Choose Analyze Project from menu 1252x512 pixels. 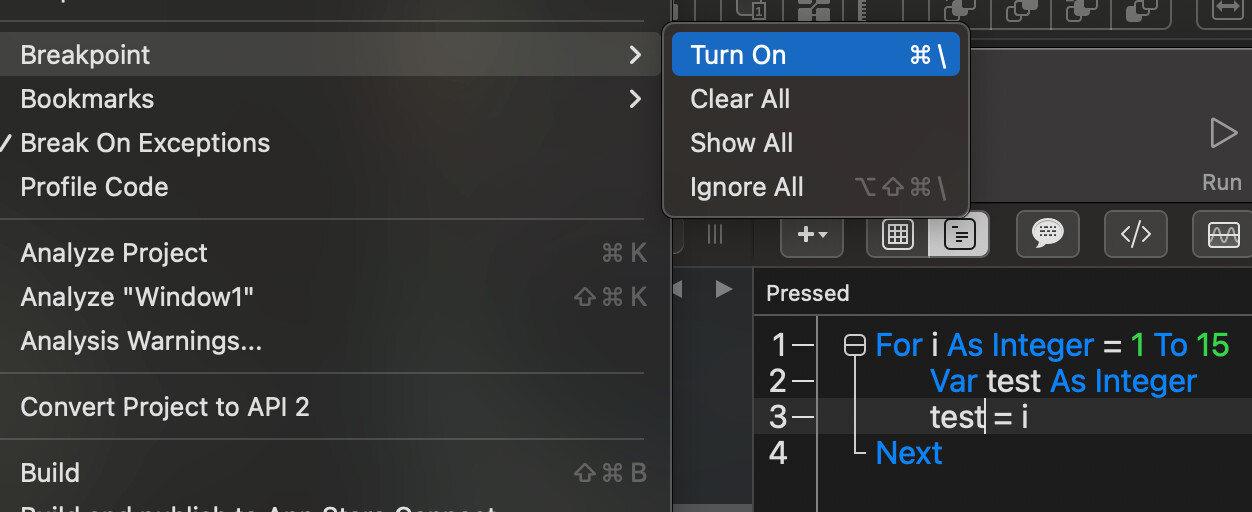[114, 253]
